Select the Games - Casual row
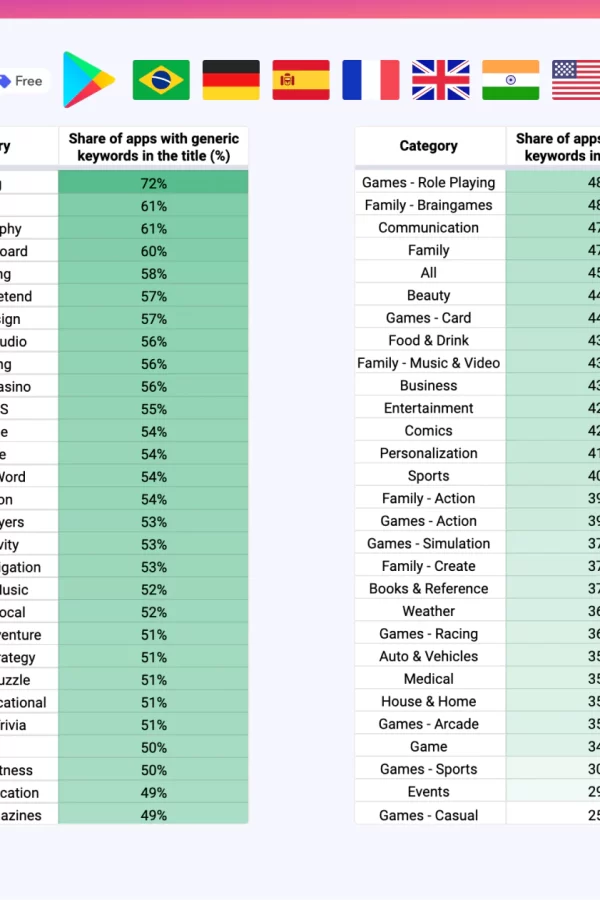Screen dimensions: 600x900 click(x=478, y=815)
